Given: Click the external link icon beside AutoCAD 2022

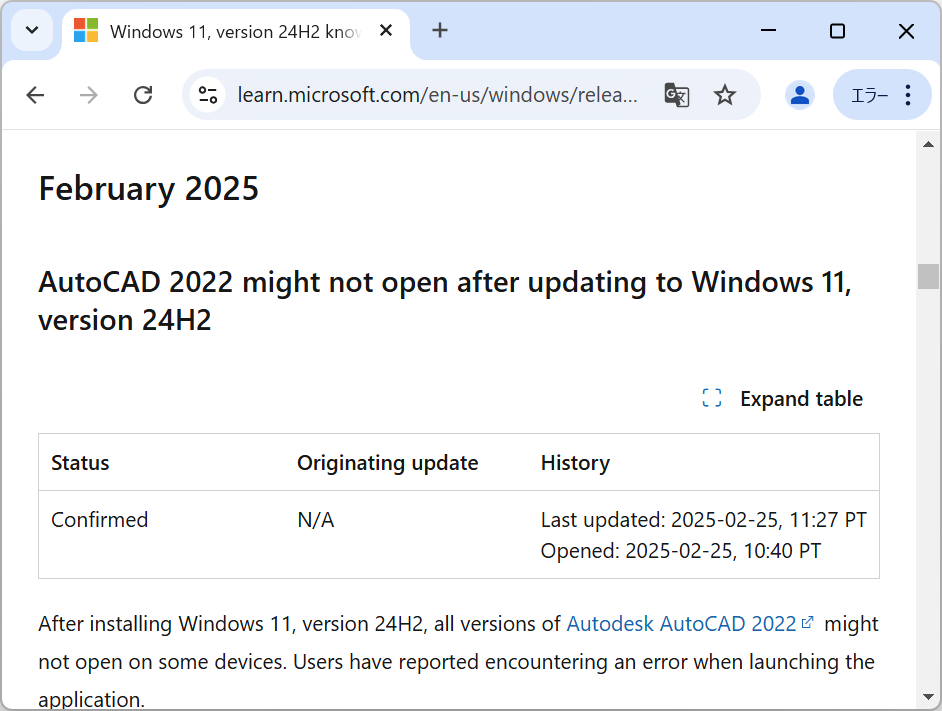Looking at the screenshot, I should point(806,621).
